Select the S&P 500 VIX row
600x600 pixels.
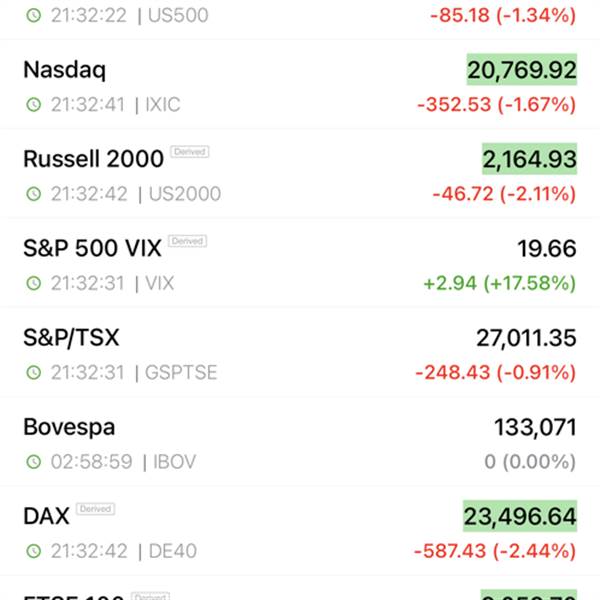(300, 262)
